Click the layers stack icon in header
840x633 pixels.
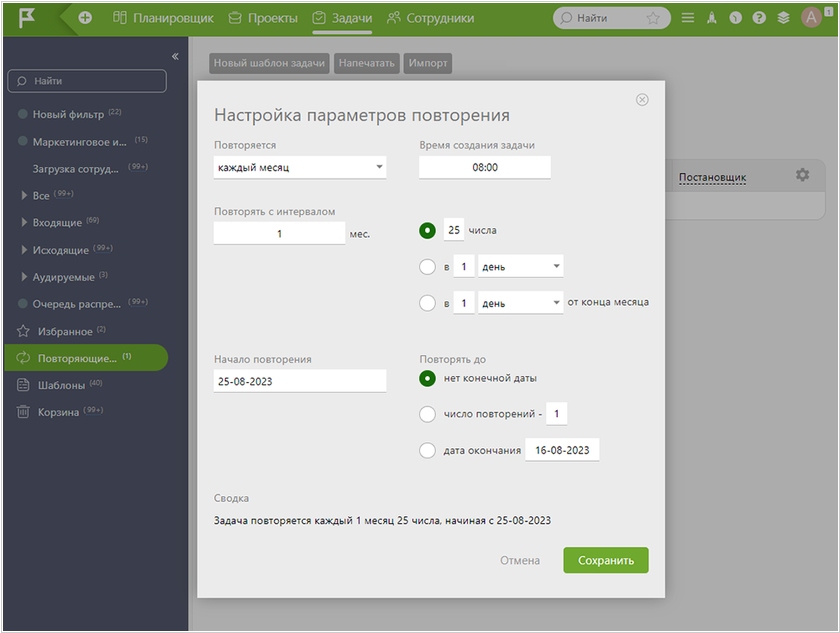point(783,18)
